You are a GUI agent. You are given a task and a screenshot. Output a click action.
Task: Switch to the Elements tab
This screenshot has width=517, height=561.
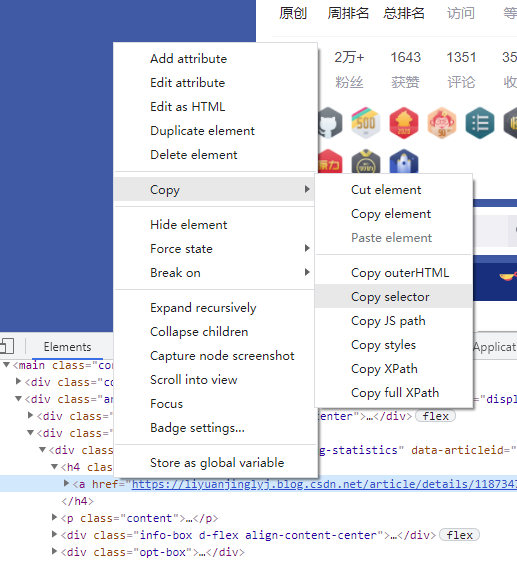point(67,347)
